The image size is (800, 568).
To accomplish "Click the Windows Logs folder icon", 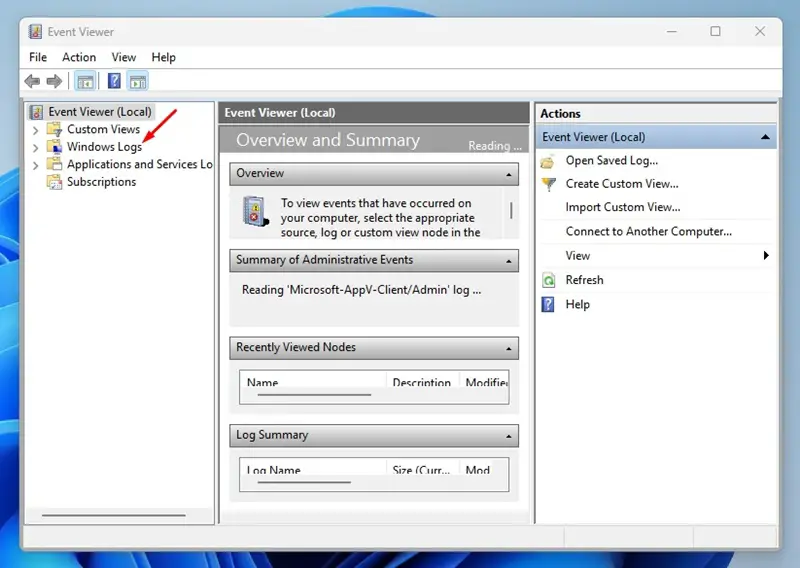I will click(55, 147).
